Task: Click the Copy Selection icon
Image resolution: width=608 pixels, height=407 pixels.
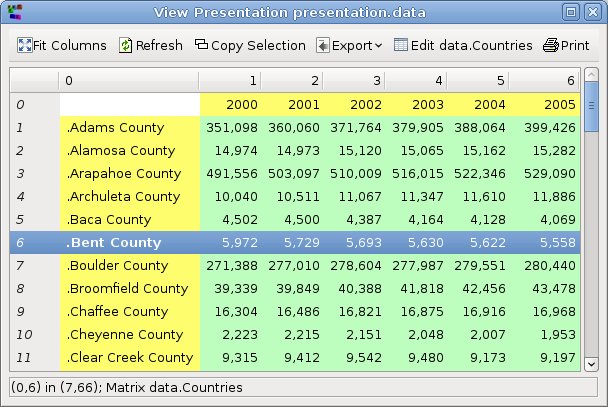Action: [201, 44]
